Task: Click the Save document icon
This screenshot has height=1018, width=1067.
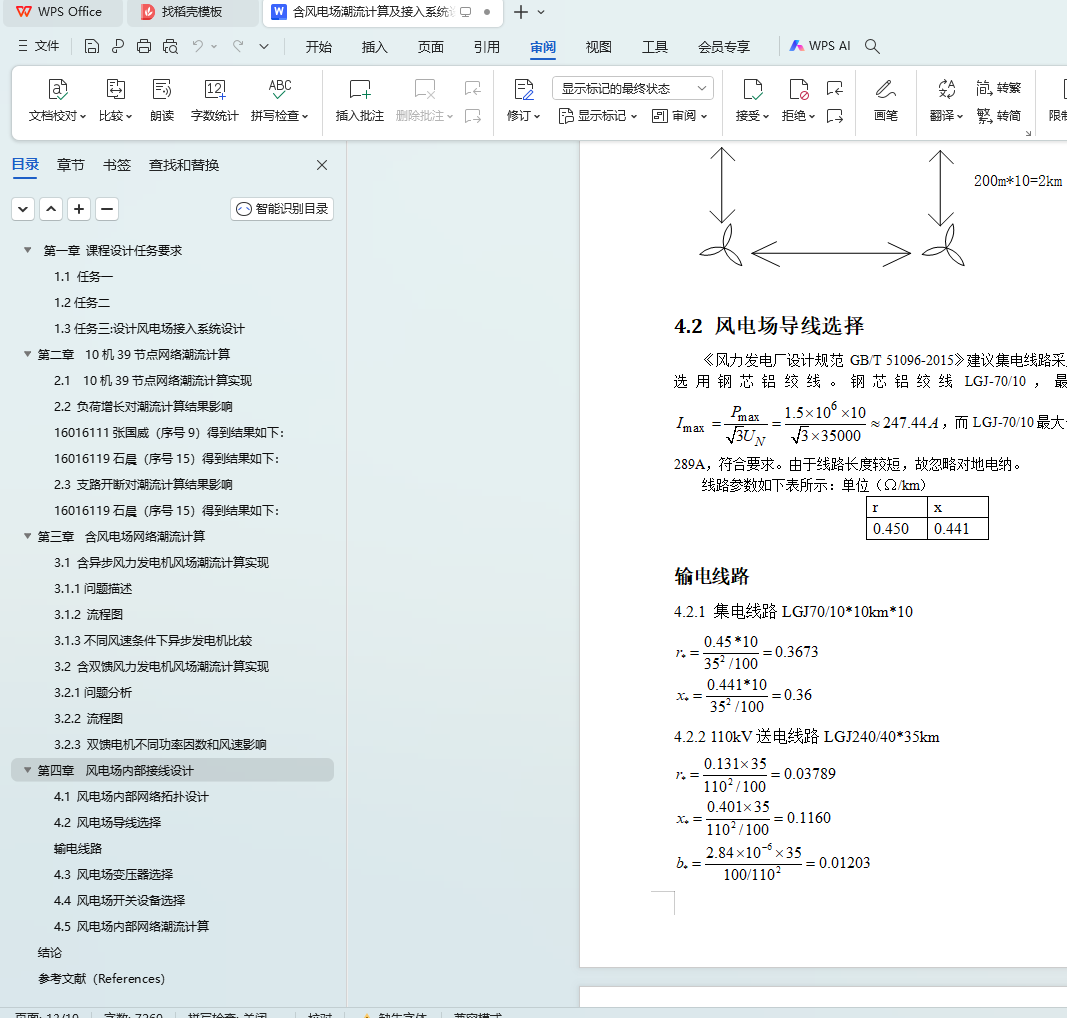Action: pyautogui.click(x=92, y=46)
